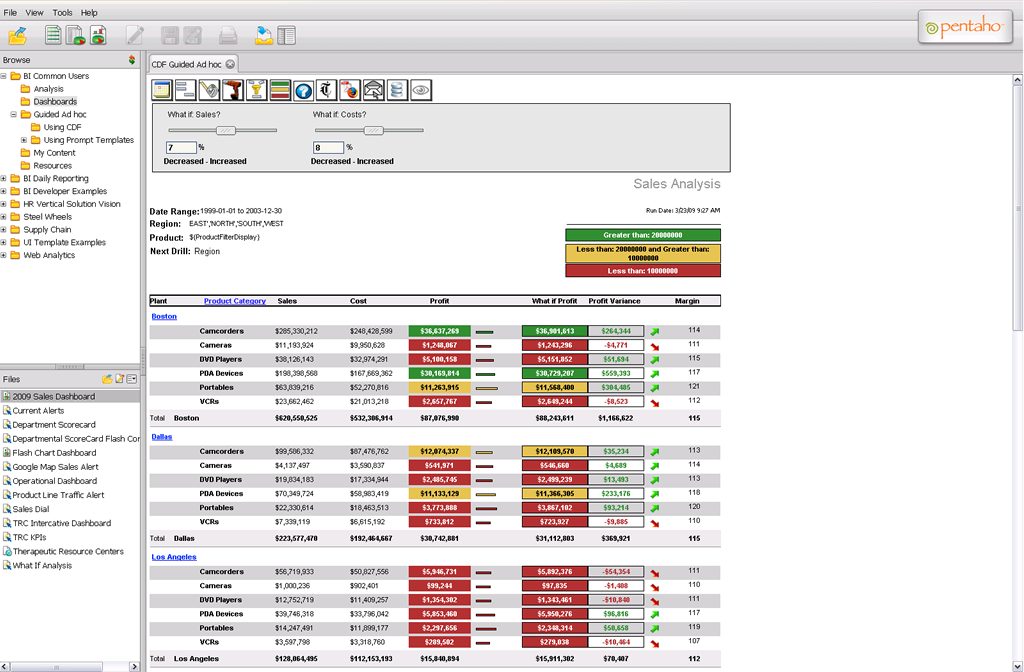This screenshot has width=1024, height=672.
Task: Click the pencil note icon in Files header
Action: coord(120,379)
